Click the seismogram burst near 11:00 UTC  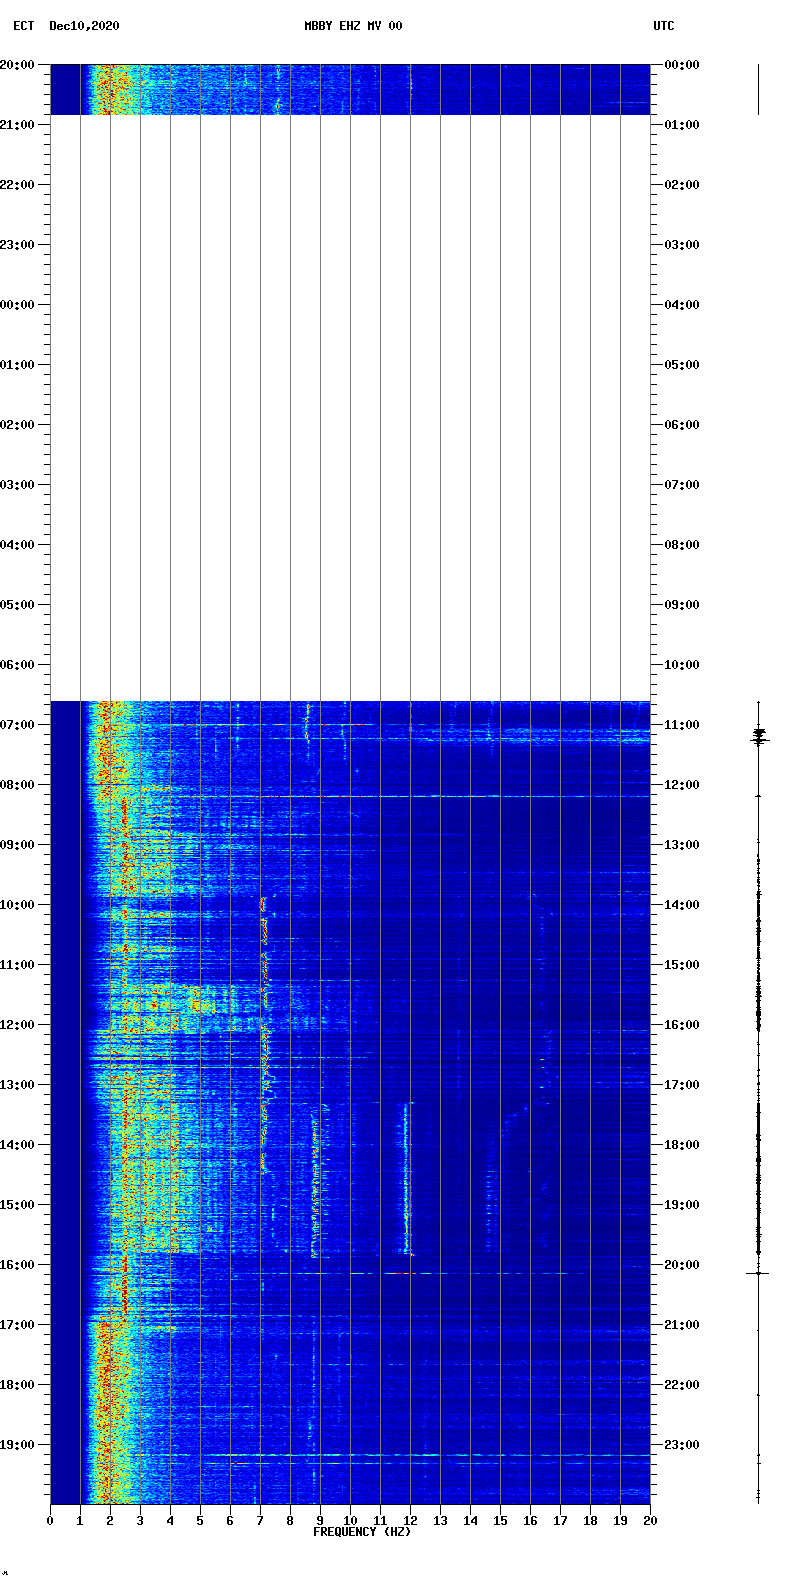(759, 736)
